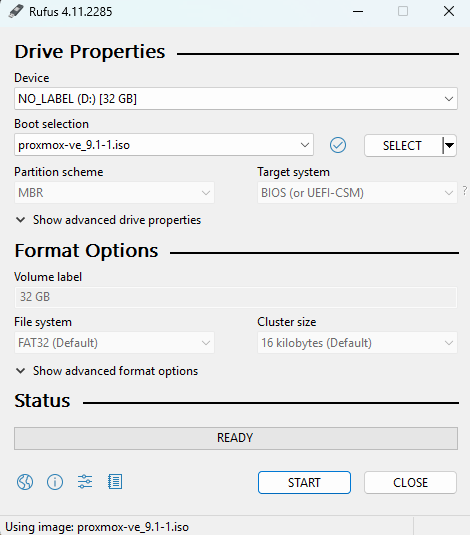Click the START button
This screenshot has height=535, width=470.
pos(304,482)
